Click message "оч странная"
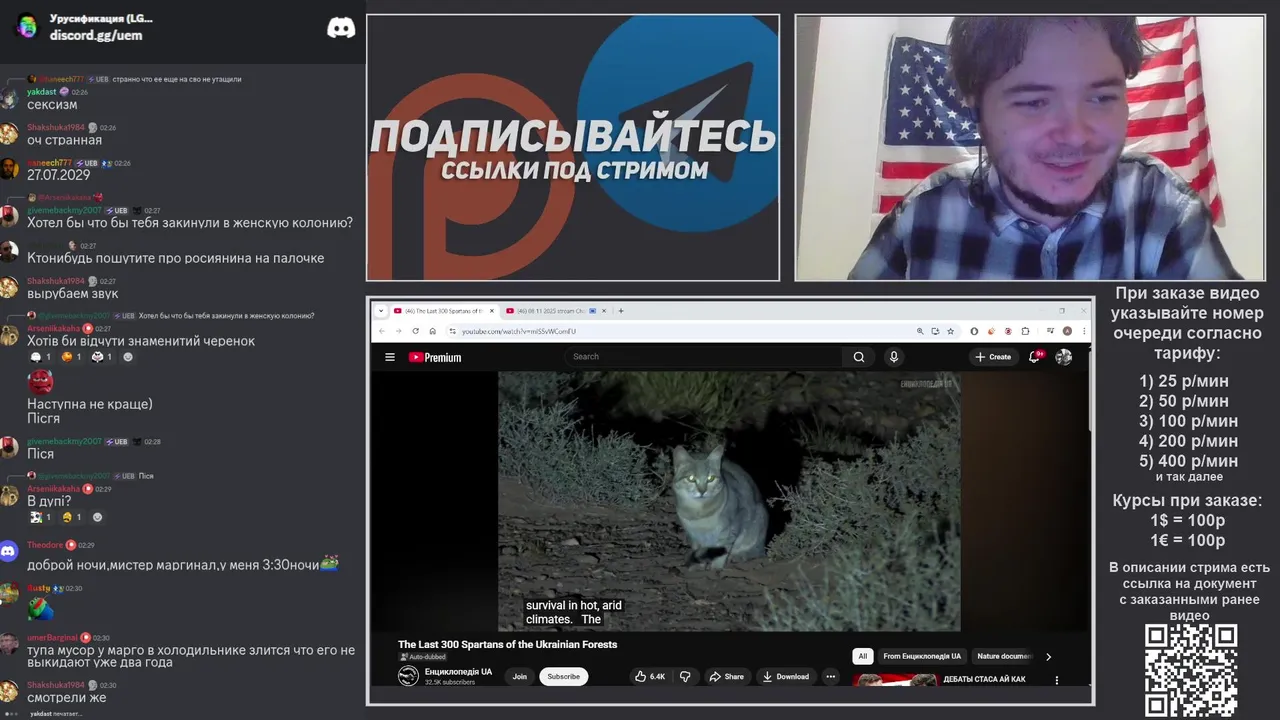This screenshot has width=1280, height=720. click(64, 140)
